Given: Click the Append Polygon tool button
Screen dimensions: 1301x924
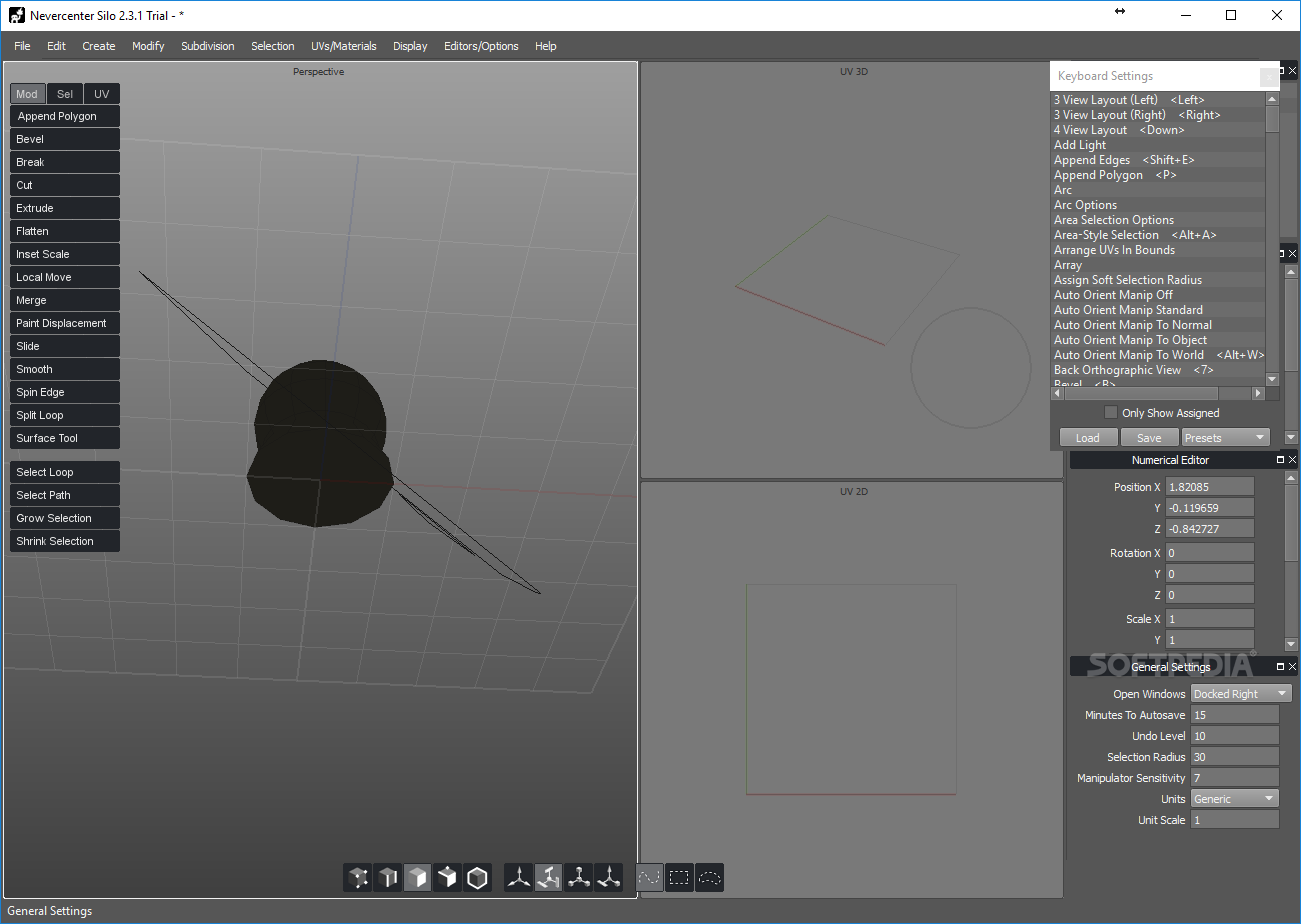Looking at the screenshot, I should pos(65,117).
